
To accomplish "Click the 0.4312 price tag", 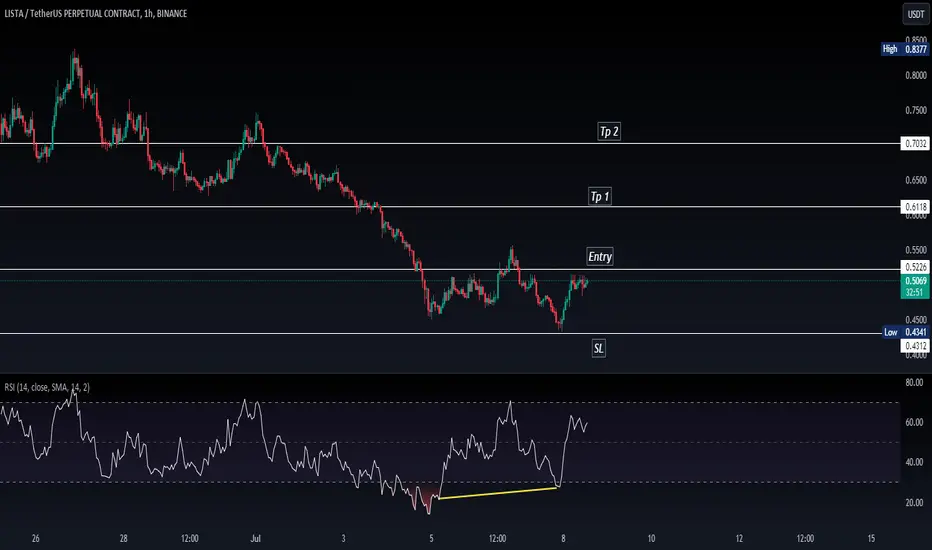I will point(915,345).
